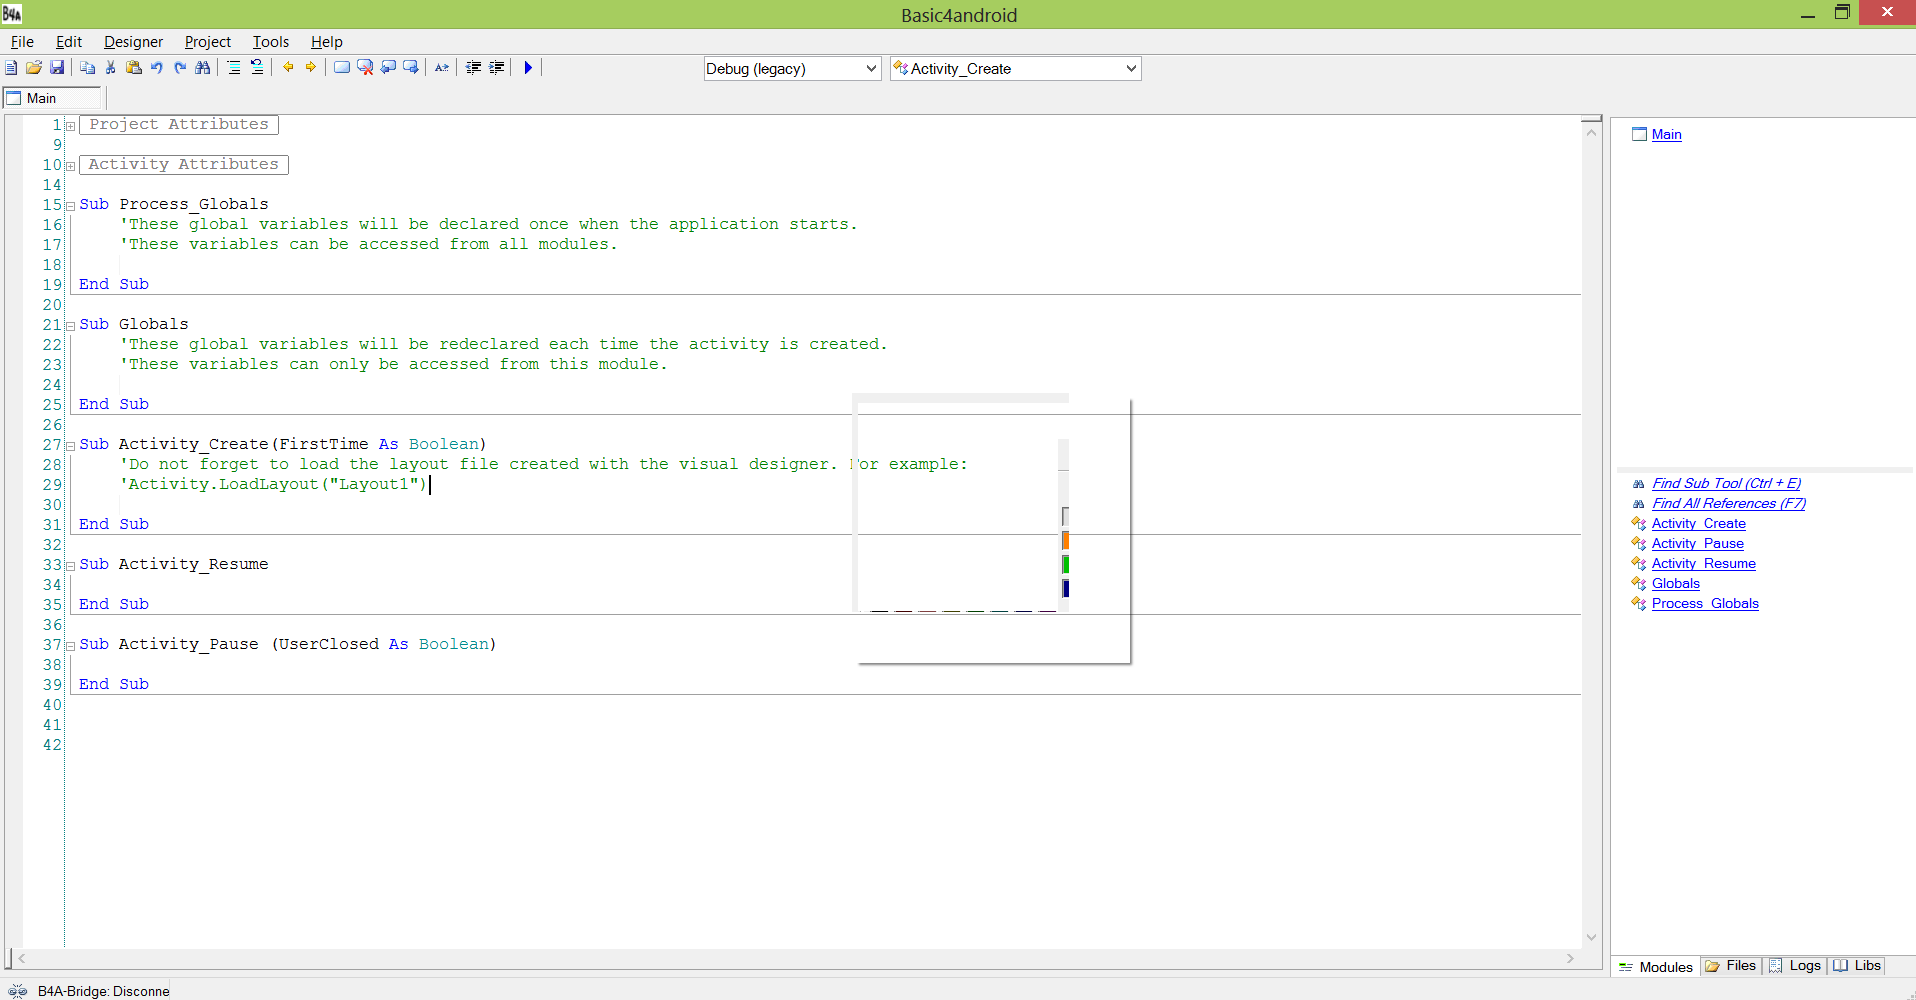Open Find Sub Tool (Ctrl + E) link
The width and height of the screenshot is (1916, 1000).
tap(1726, 484)
